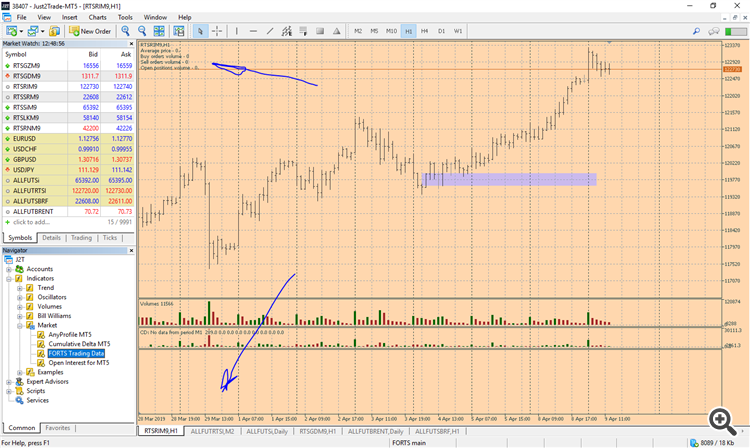
Task: Open profiles dropdown arrow
Action: (43, 32)
